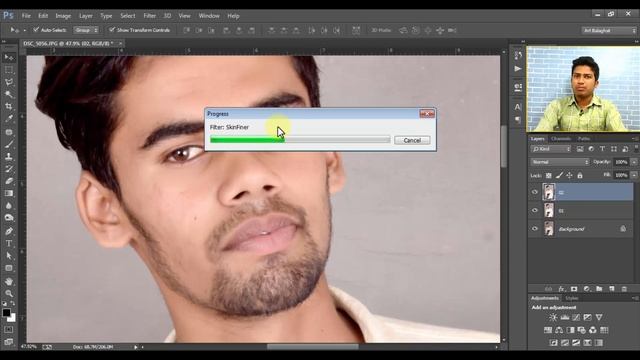Select the Eyedropper tool
The image size is (640, 360).
pos(9,119)
